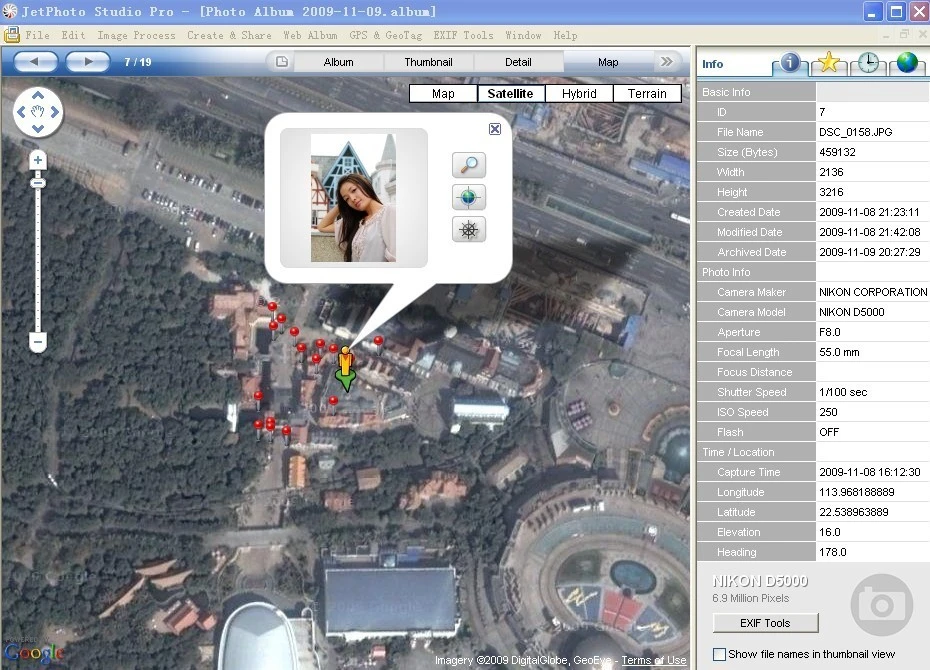Select the Terrain map type
The image size is (930, 670).
pyautogui.click(x=647, y=94)
